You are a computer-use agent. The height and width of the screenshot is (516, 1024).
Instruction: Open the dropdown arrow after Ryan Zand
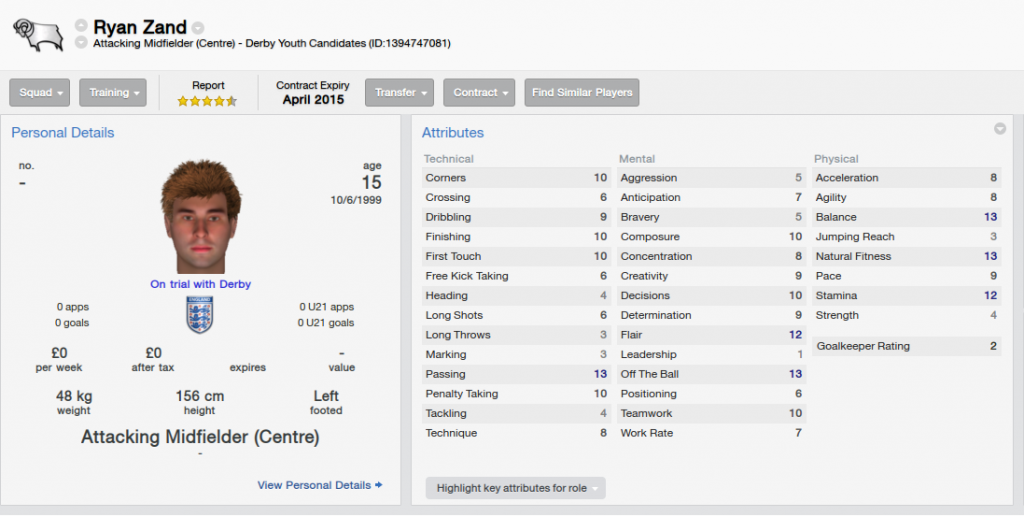[198, 28]
